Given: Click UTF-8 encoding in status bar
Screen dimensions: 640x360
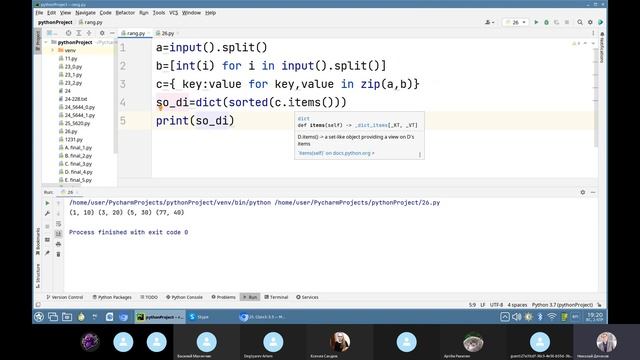Looking at the screenshot, I should pyautogui.click(x=496, y=305).
